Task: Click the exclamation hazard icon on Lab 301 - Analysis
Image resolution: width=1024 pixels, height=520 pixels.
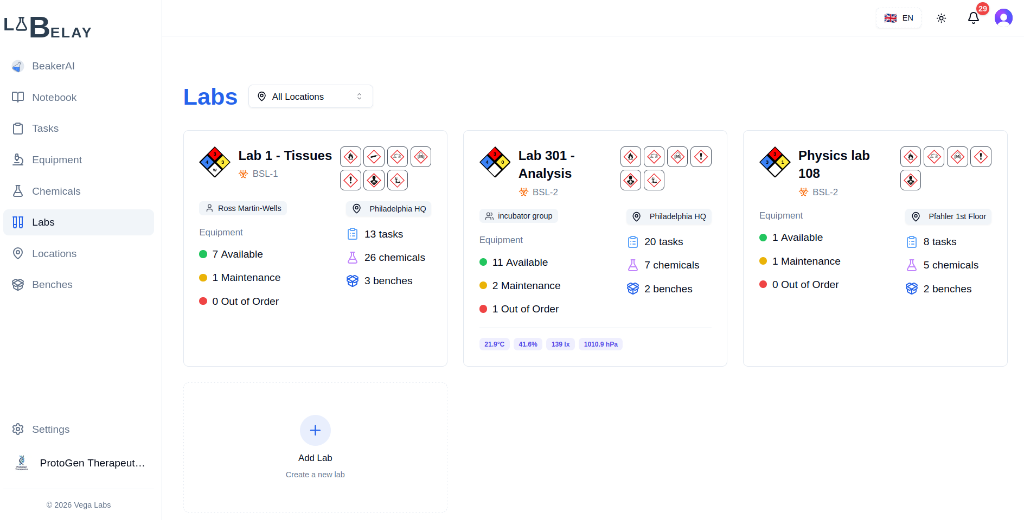Action: (701, 157)
